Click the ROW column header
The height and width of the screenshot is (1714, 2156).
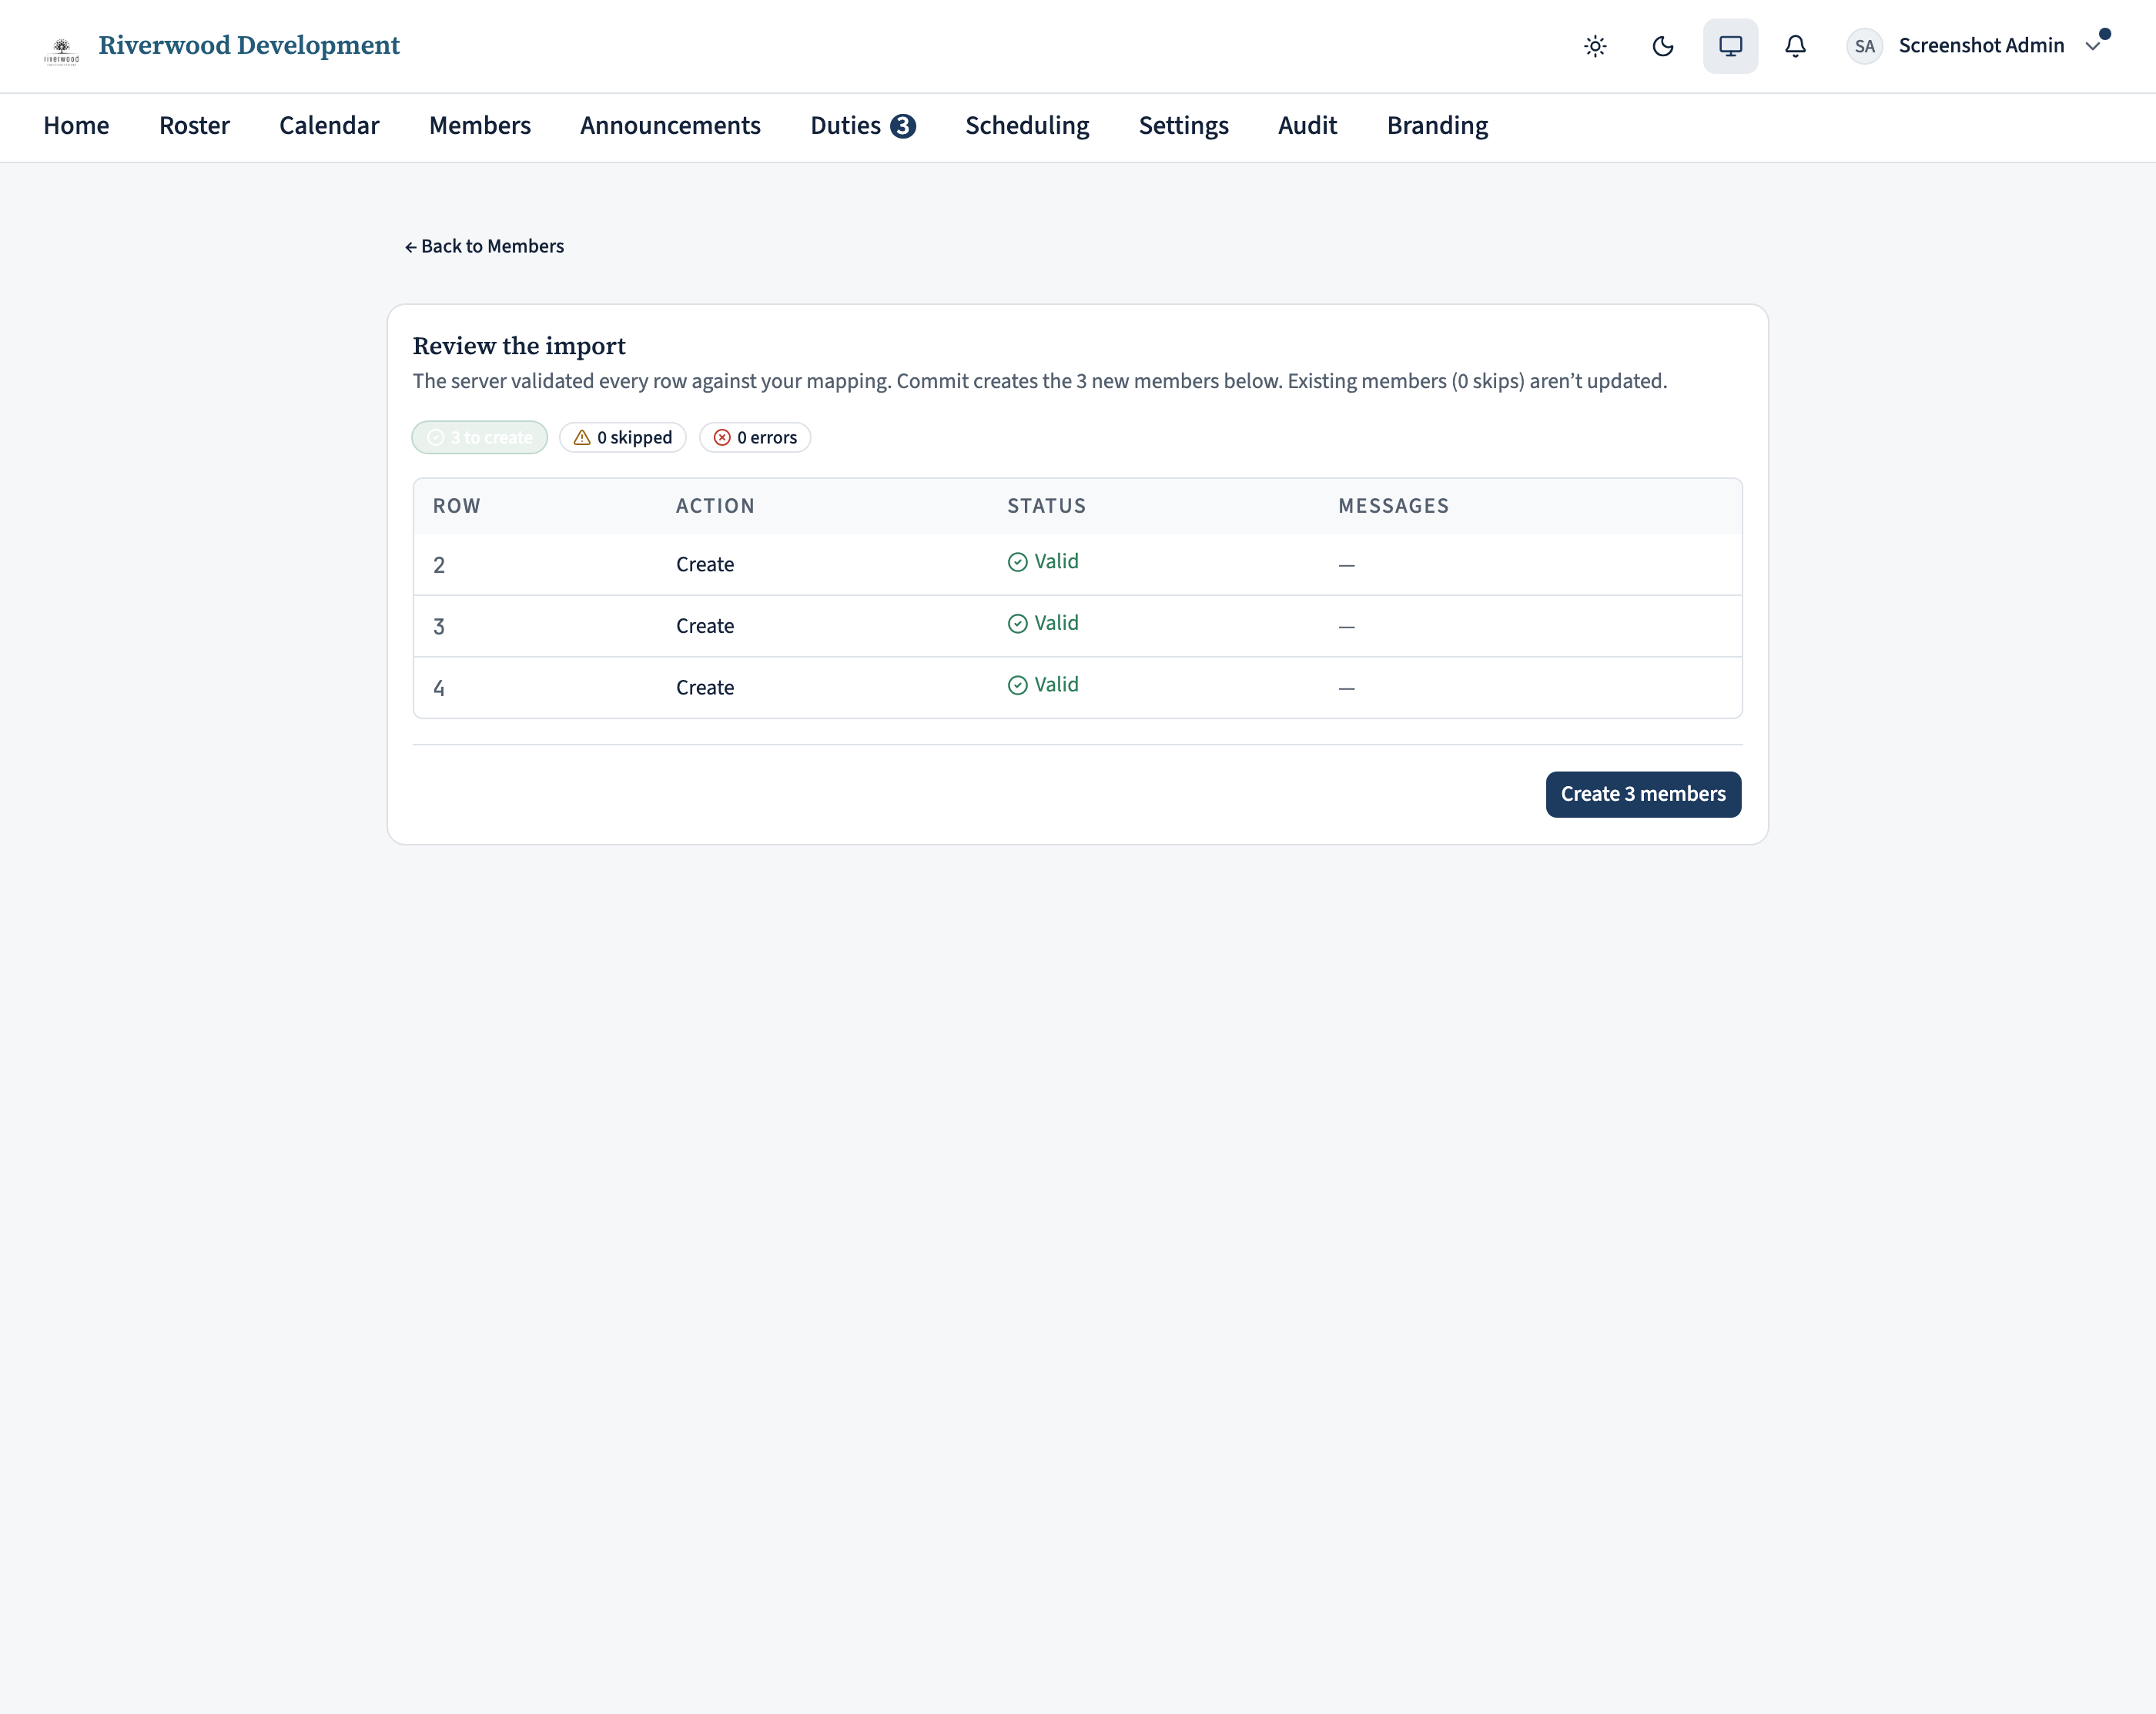pos(457,506)
